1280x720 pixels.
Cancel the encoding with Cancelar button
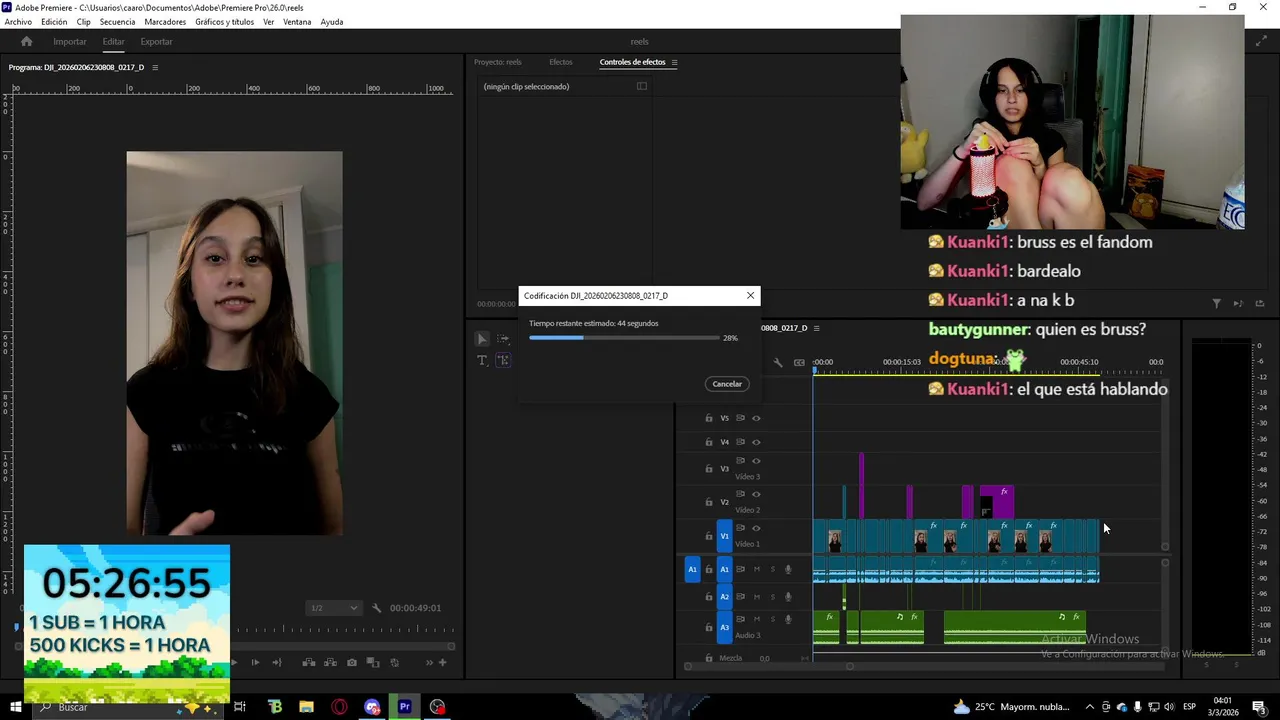pyautogui.click(x=727, y=384)
